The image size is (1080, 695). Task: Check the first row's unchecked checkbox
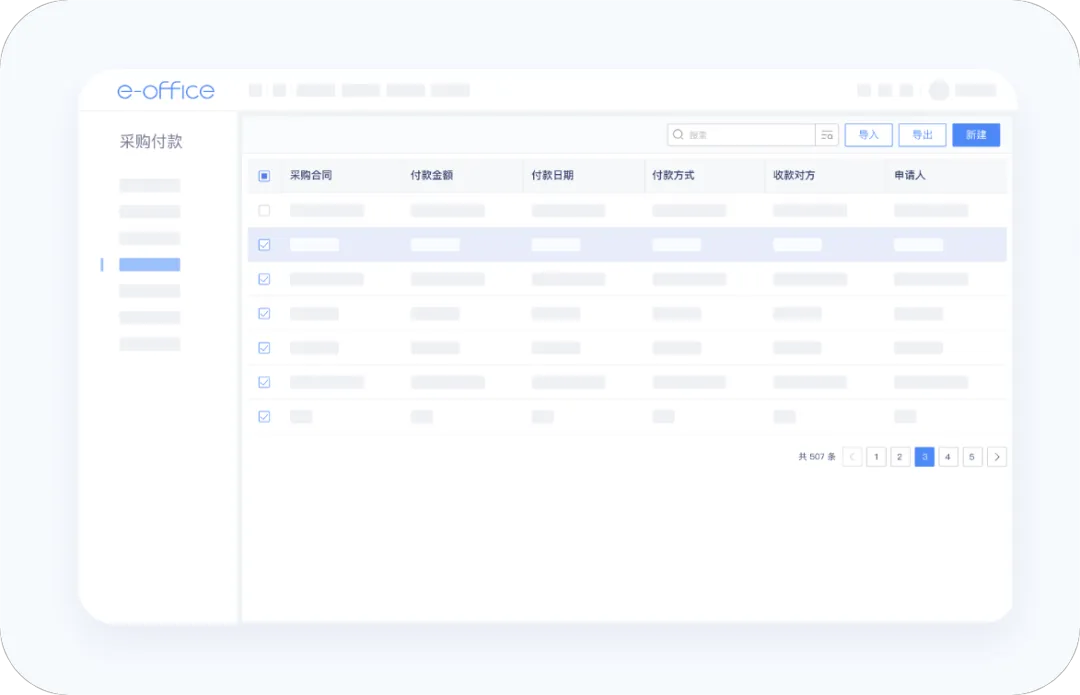[x=264, y=211]
